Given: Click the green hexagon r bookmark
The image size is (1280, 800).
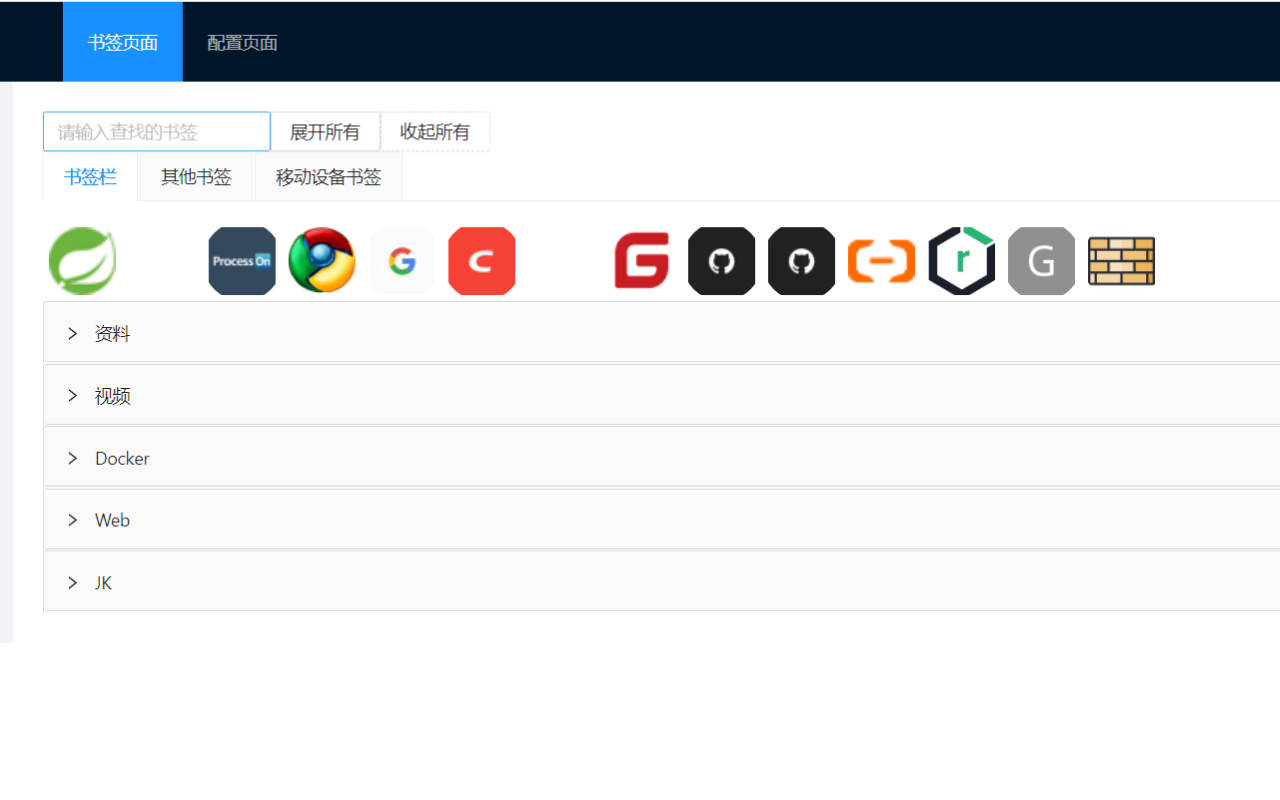Looking at the screenshot, I should click(961, 260).
